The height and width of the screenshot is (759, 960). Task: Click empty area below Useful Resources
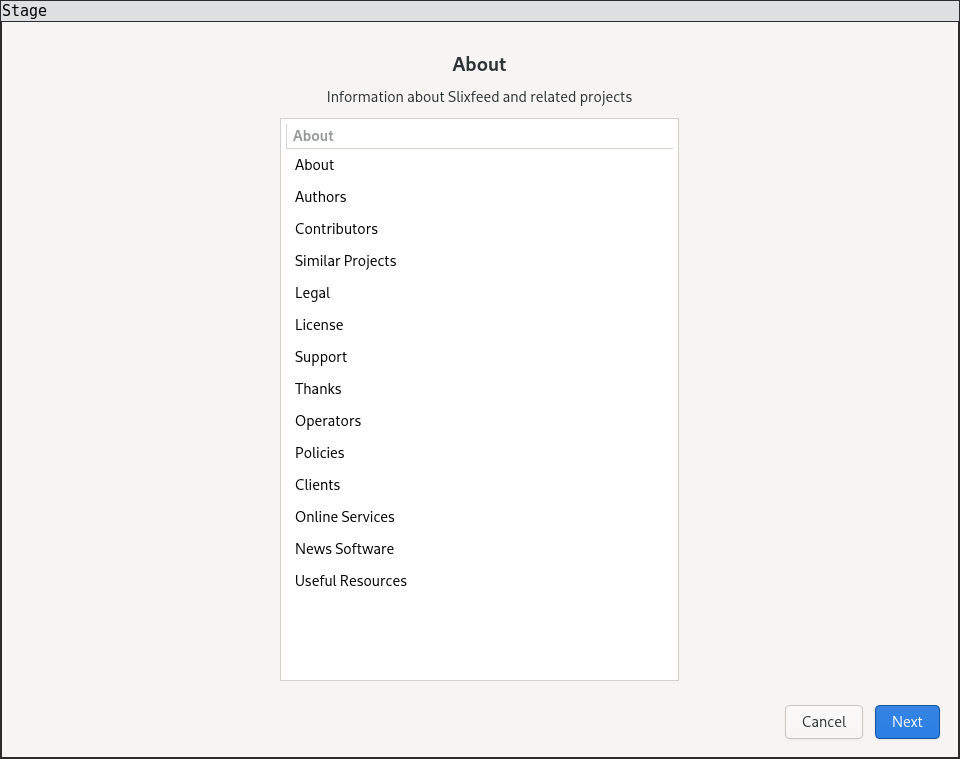pos(479,636)
